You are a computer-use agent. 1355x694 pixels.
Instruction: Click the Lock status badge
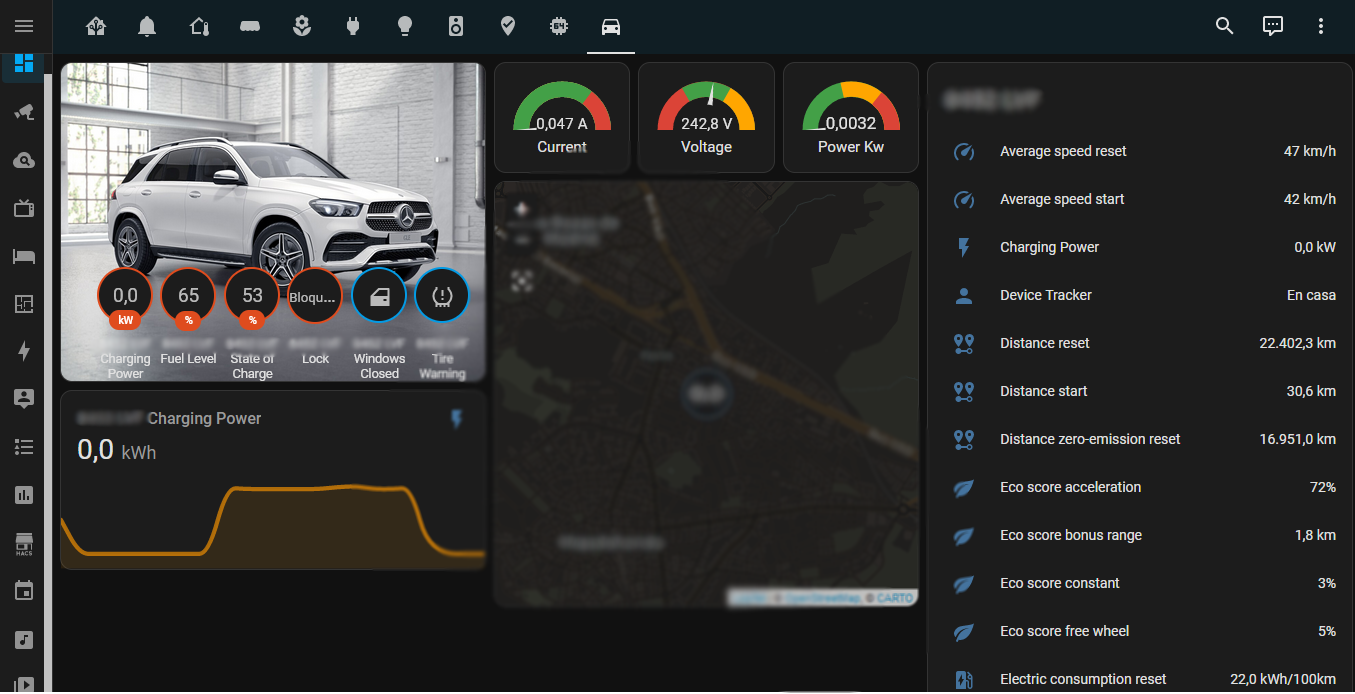coord(315,297)
